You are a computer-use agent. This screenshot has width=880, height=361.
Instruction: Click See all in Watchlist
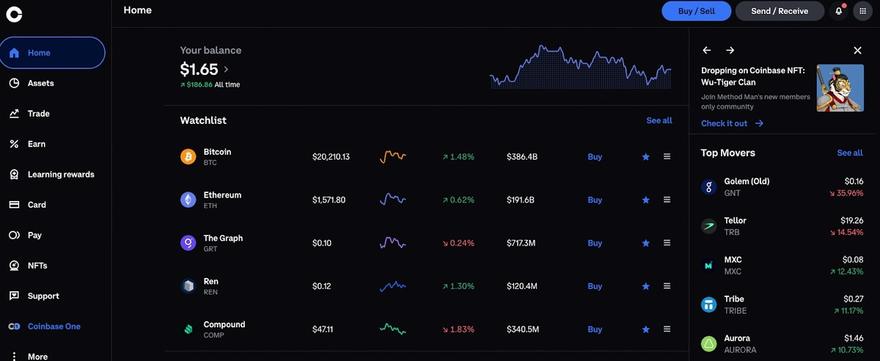(x=659, y=121)
